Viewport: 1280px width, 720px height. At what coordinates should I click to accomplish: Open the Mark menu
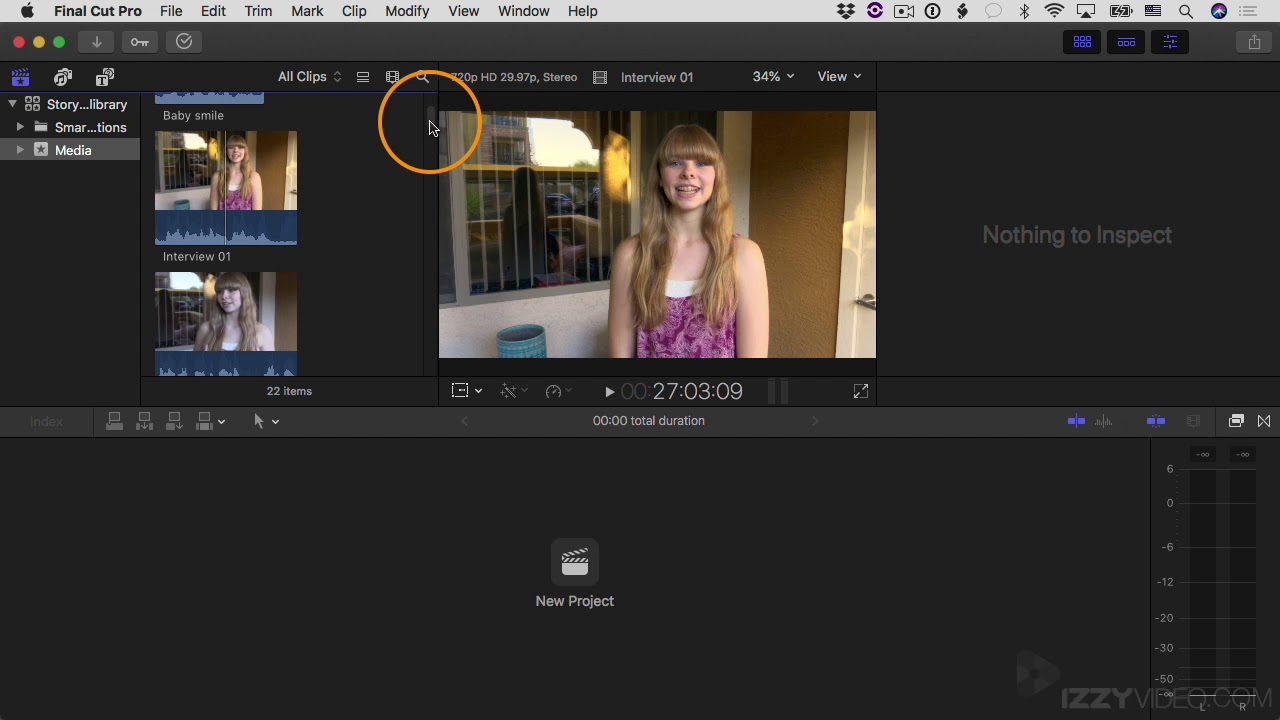(x=307, y=11)
